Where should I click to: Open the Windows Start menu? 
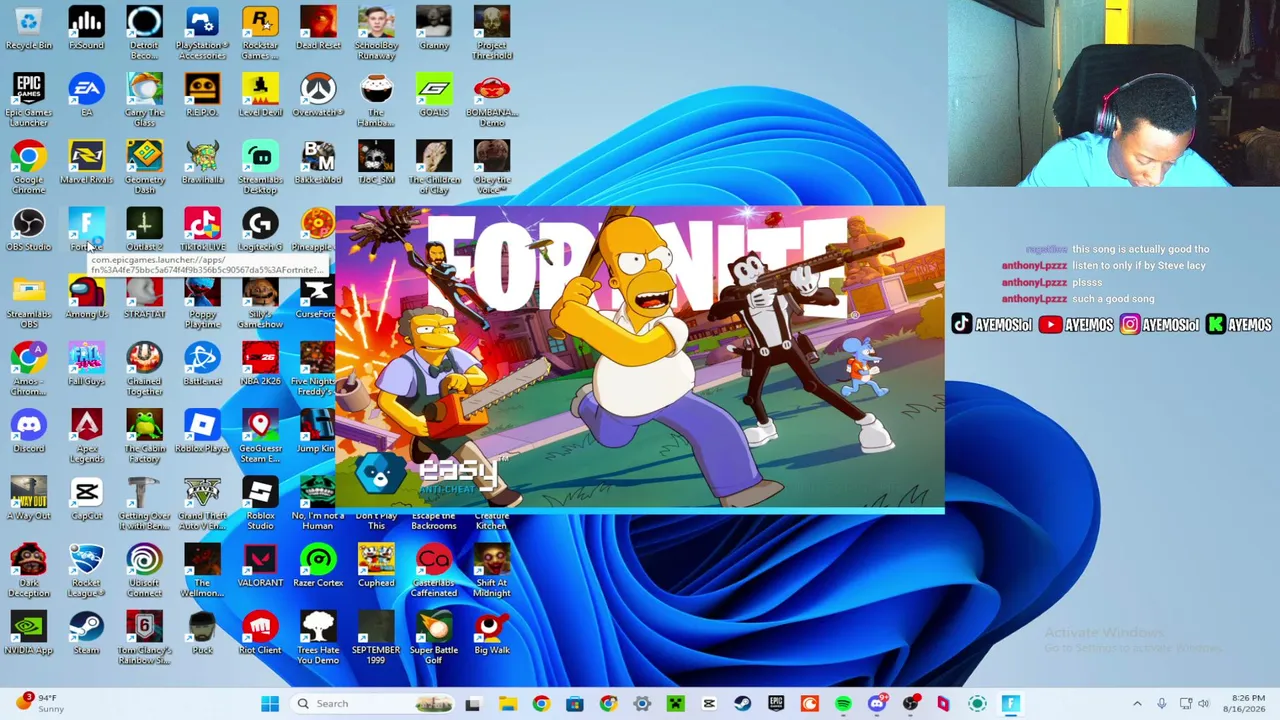click(270, 703)
